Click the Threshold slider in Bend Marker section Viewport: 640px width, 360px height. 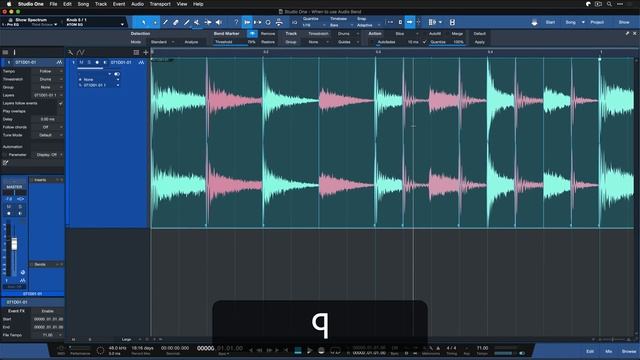[235, 42]
